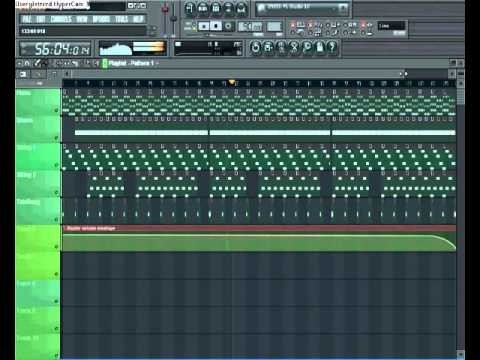
Task: Click the main volume slider knob
Action: tap(165, 9)
